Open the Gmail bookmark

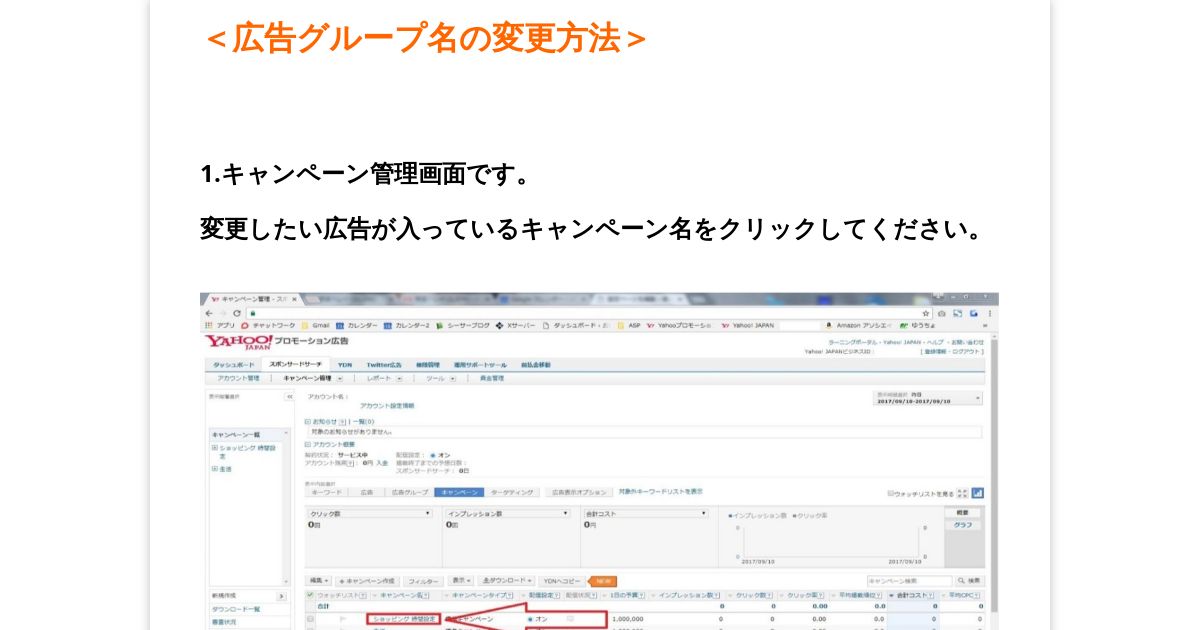(x=316, y=325)
